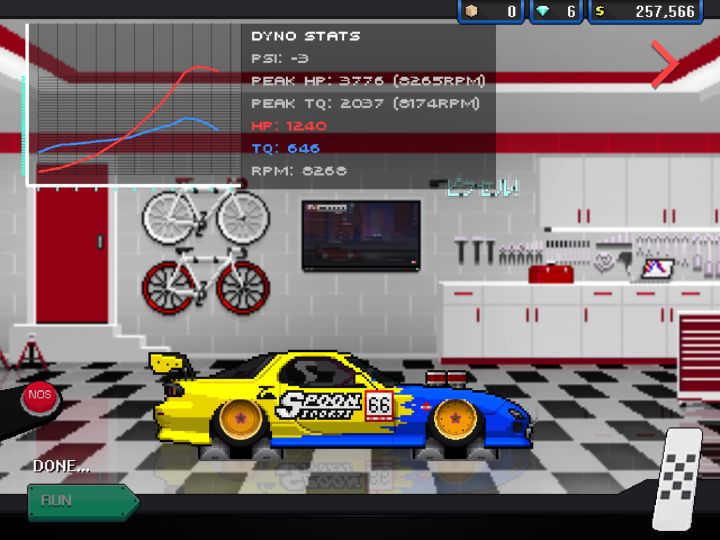The height and width of the screenshot is (540, 720).
Task: Go to the next screen with the red arrow
Action: (x=664, y=64)
